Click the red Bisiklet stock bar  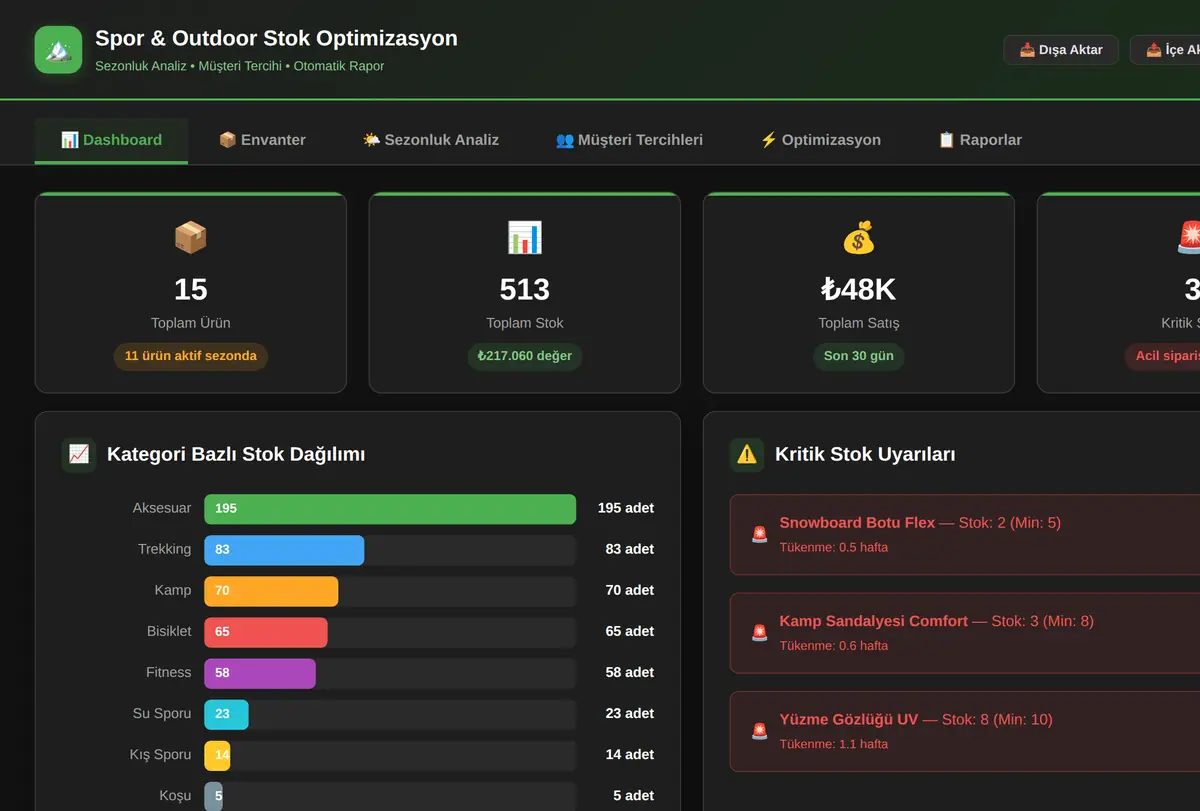pos(266,631)
